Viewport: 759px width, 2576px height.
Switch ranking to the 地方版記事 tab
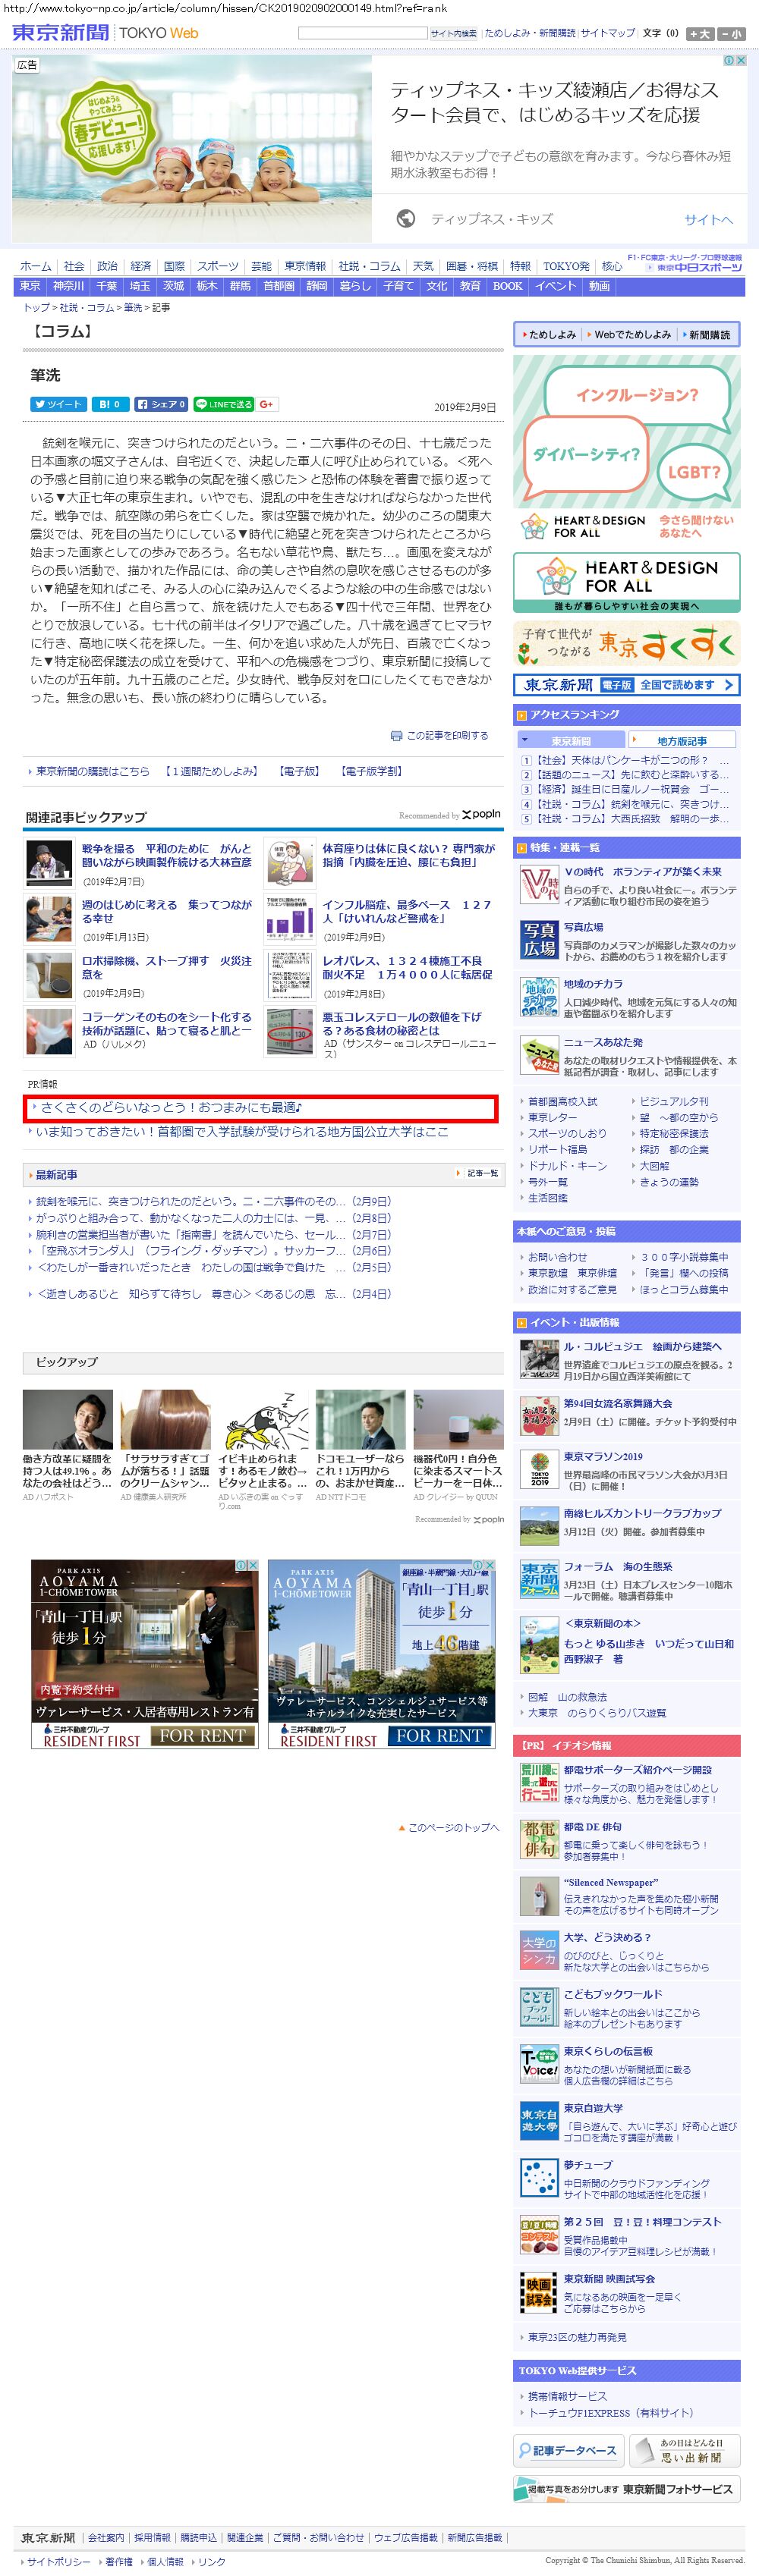click(682, 740)
